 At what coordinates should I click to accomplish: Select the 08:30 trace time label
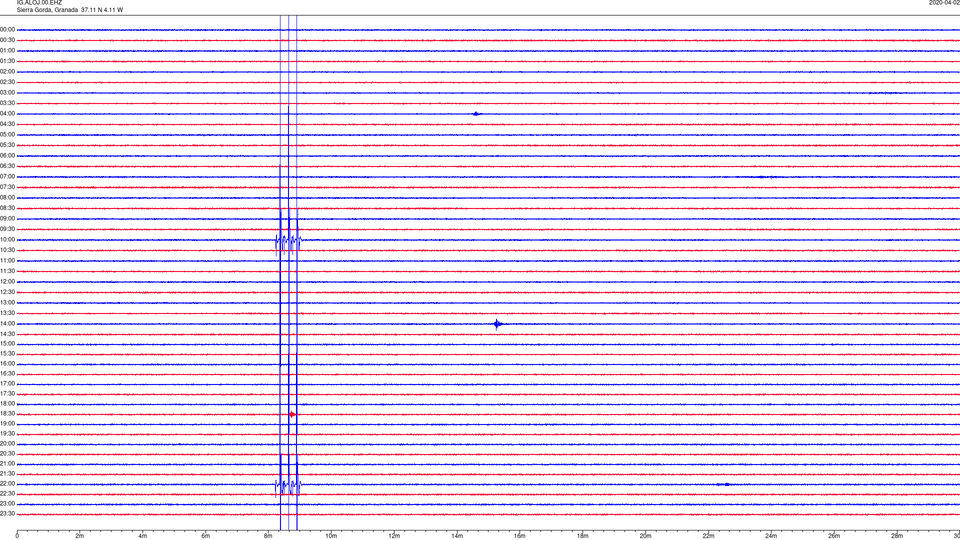click(7, 208)
